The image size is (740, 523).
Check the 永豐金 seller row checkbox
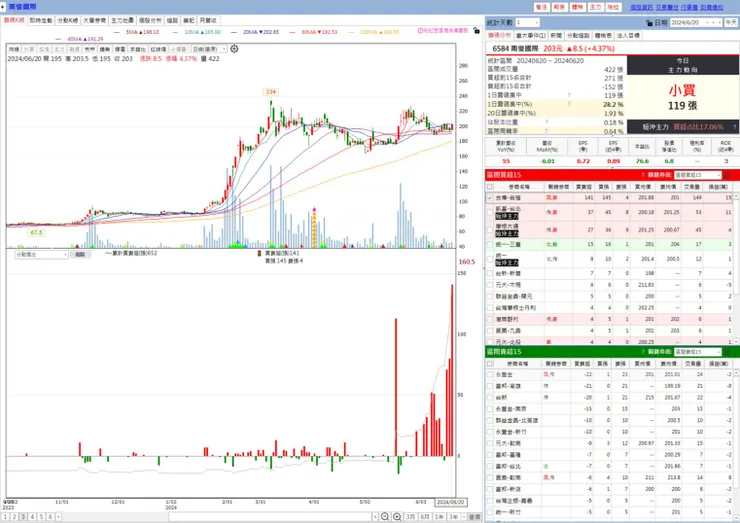click(x=490, y=374)
